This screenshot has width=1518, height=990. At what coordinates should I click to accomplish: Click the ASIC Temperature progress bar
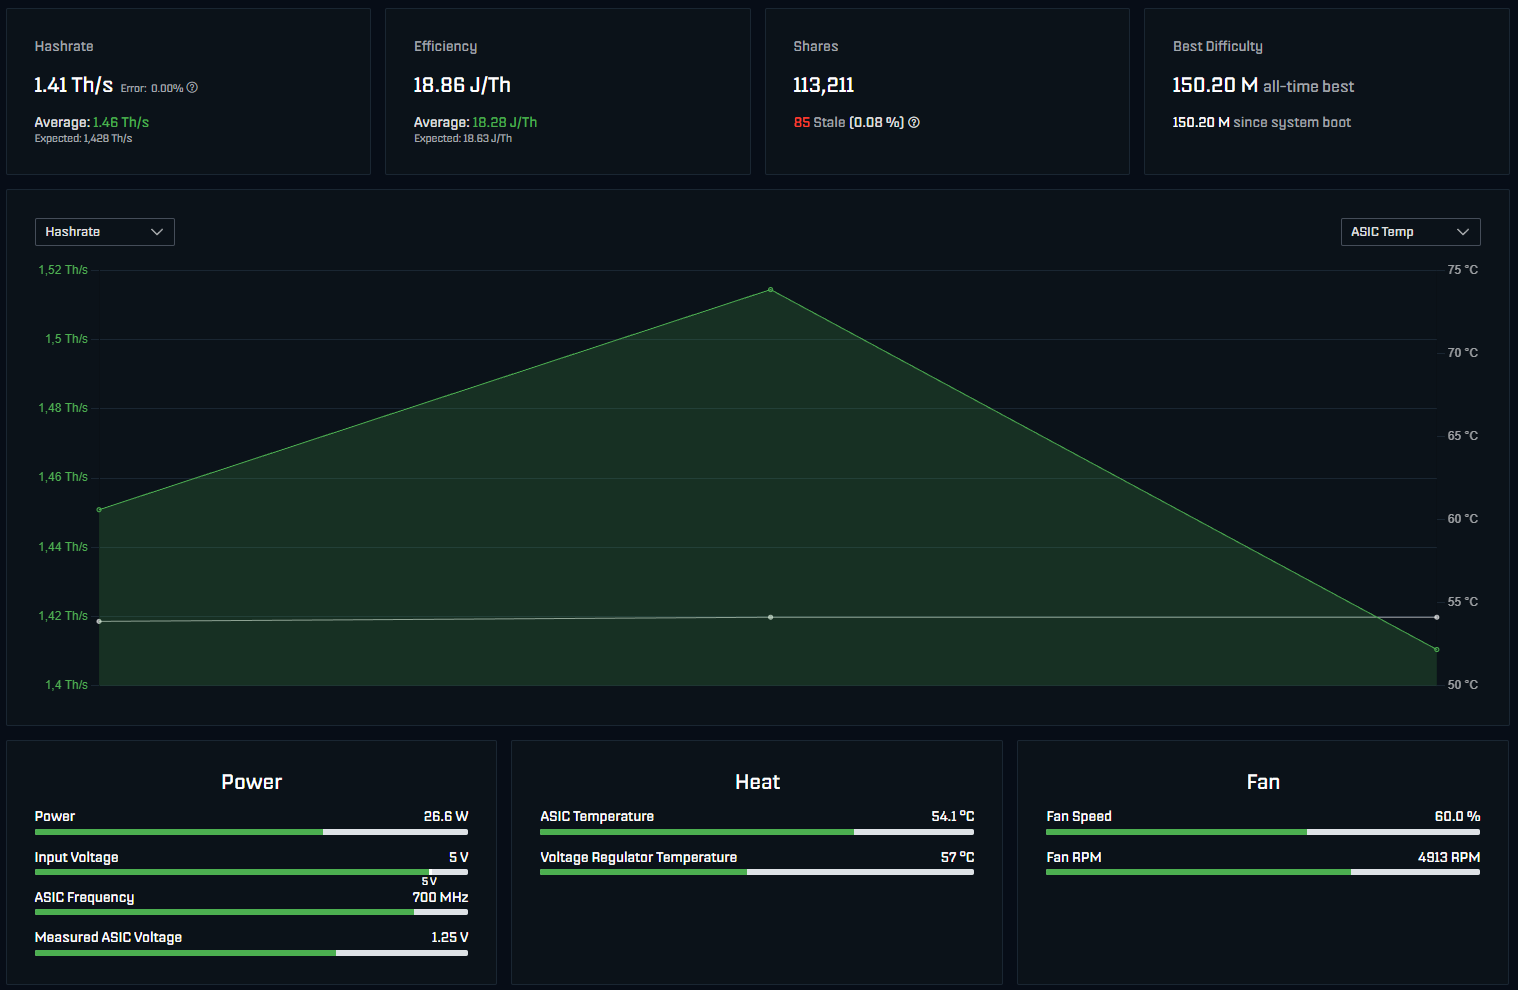pos(757,832)
